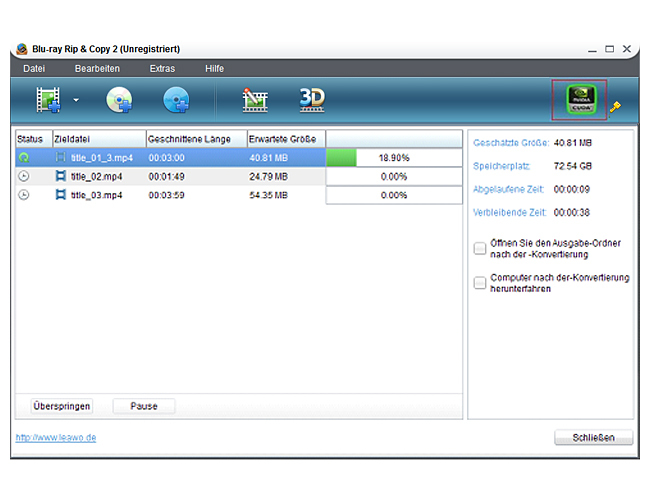Click the Verbleibende Zeit value 00:00:38
Screen dimensions: 650x500
572,213
